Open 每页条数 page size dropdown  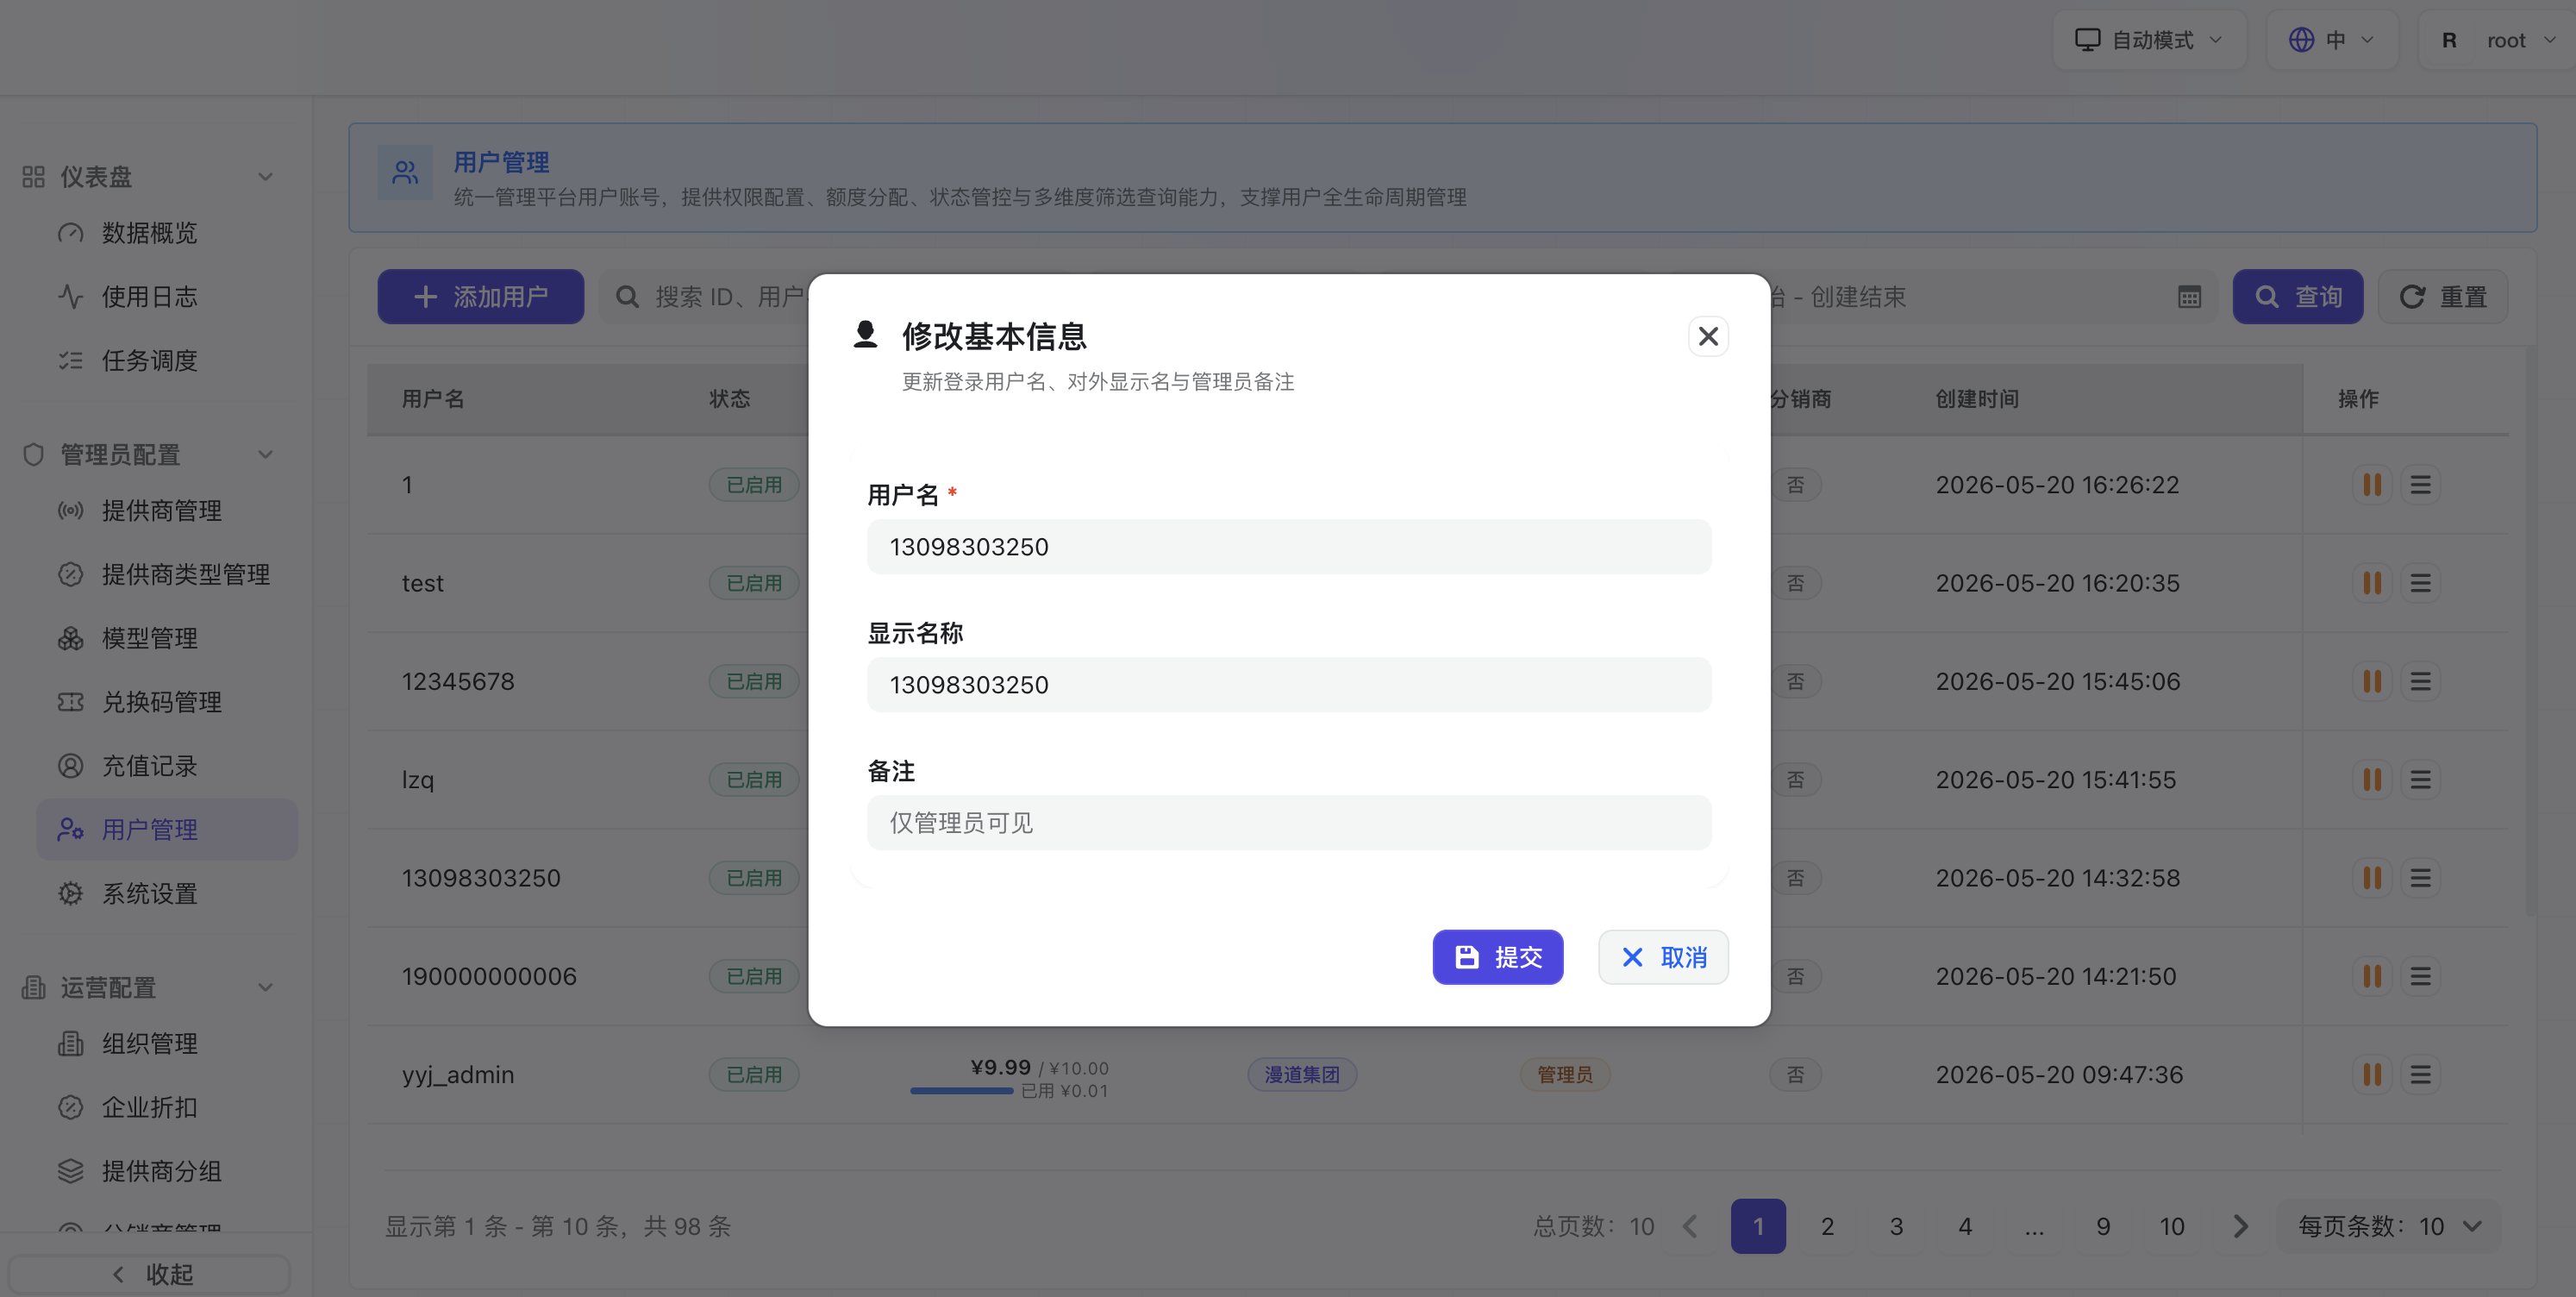click(x=2389, y=1227)
